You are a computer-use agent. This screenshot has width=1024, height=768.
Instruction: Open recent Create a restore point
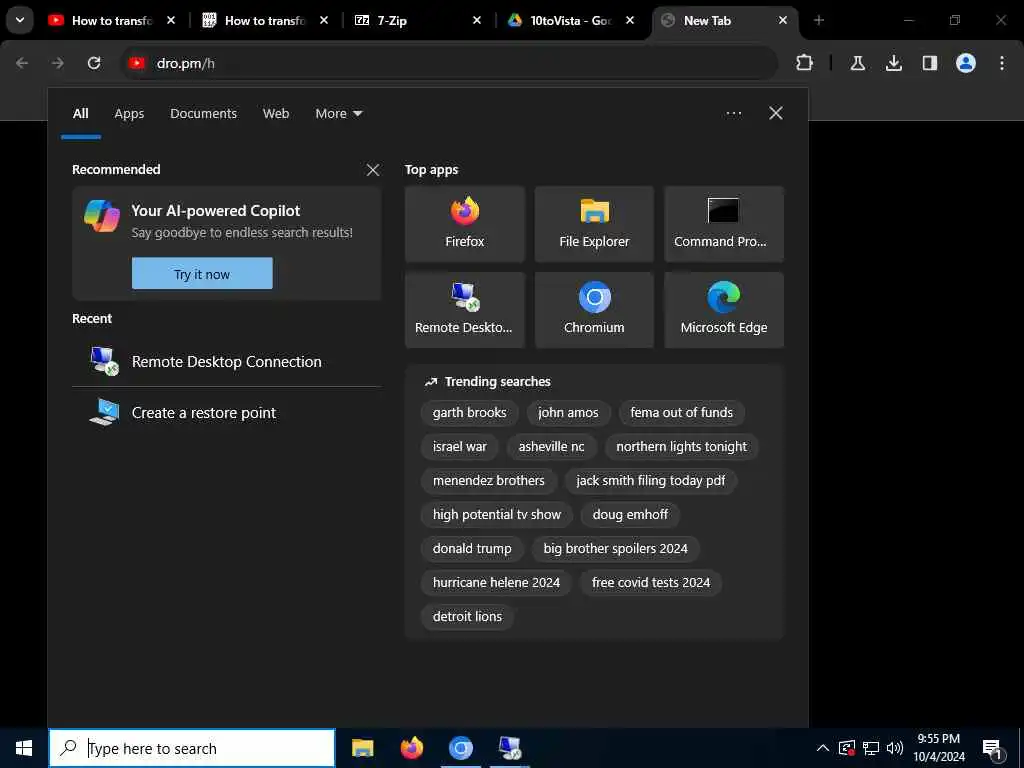[227, 413]
